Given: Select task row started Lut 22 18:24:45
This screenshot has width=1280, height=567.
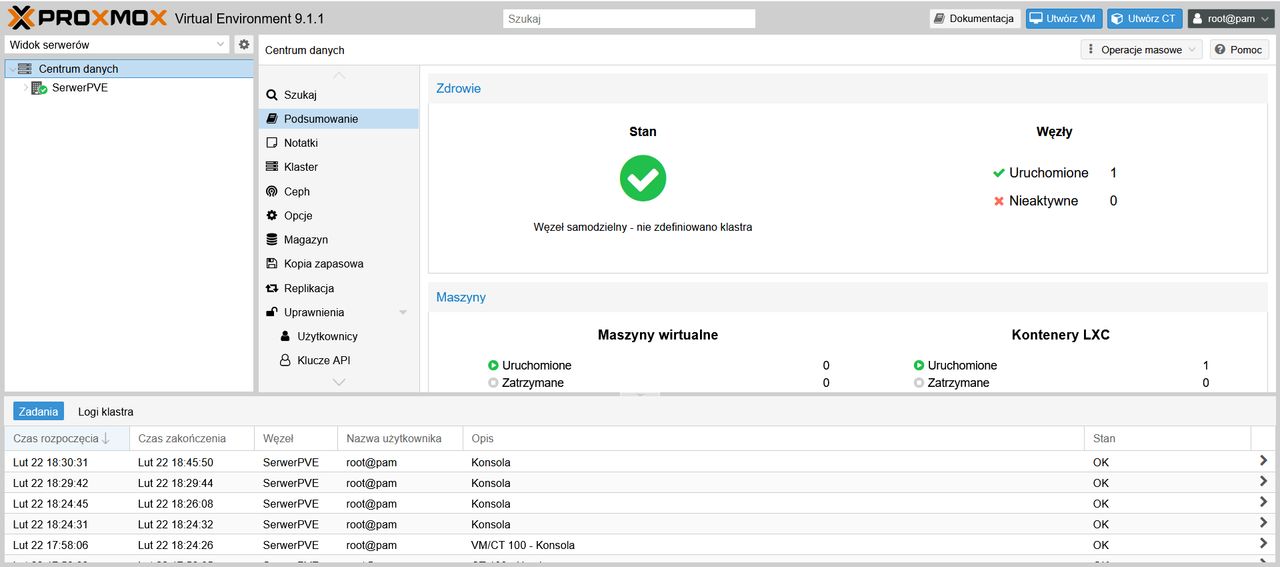Looking at the screenshot, I should point(640,504).
